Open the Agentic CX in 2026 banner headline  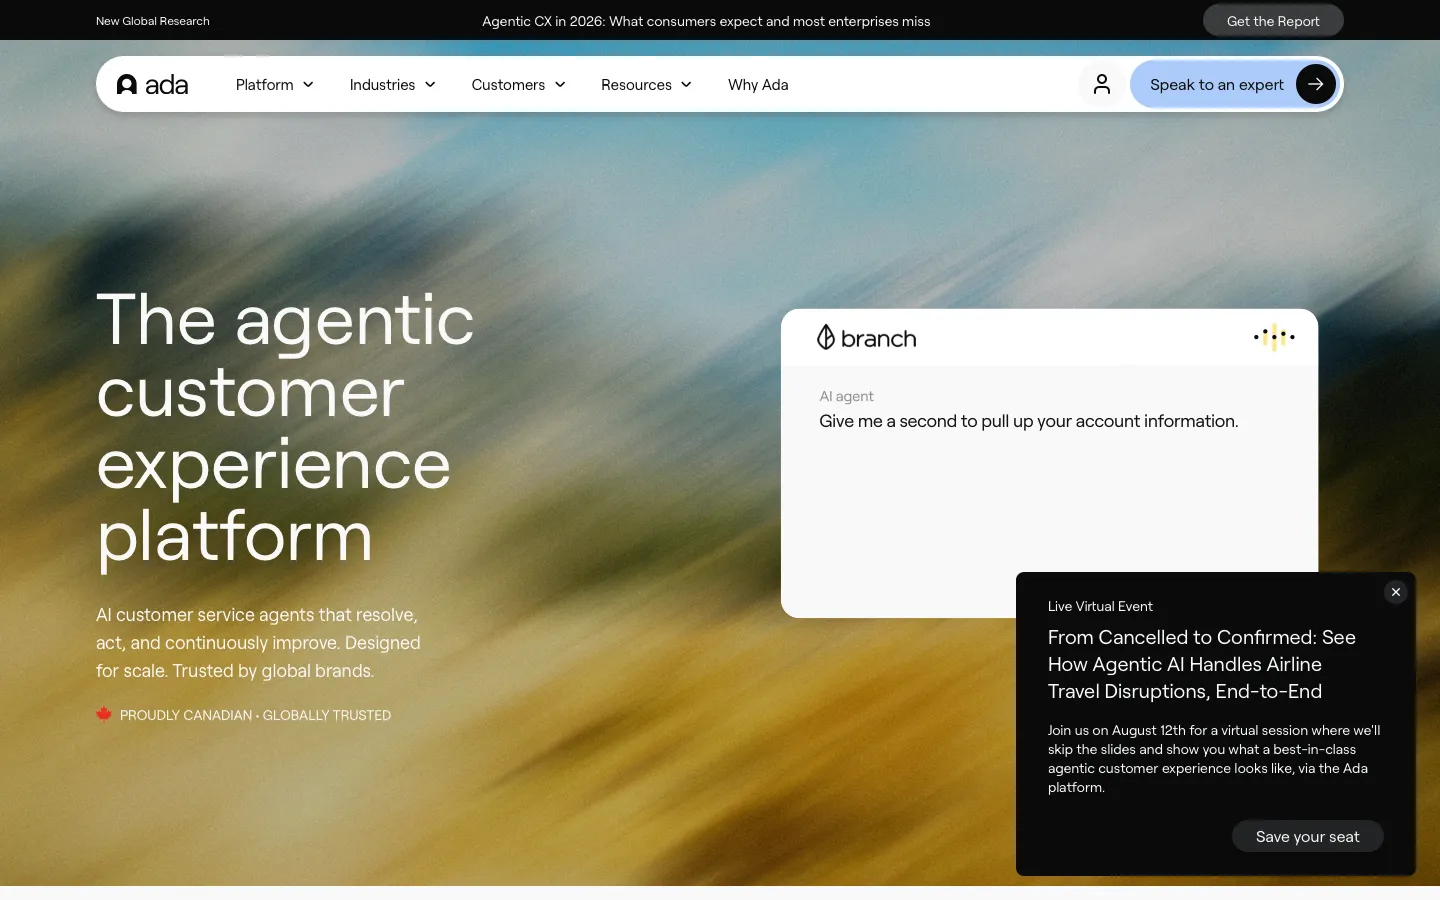tap(706, 21)
